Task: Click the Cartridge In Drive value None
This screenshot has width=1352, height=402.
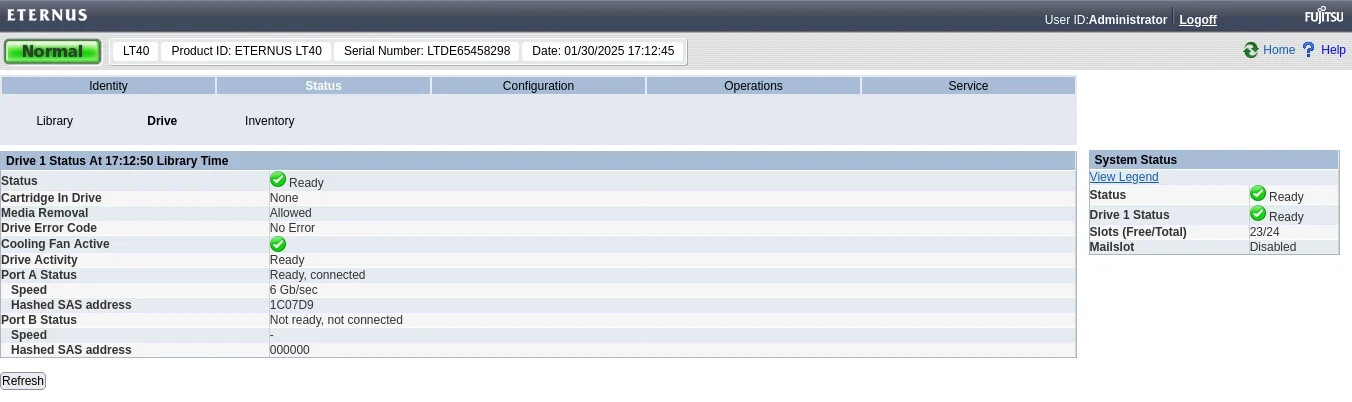Action: pos(284,198)
